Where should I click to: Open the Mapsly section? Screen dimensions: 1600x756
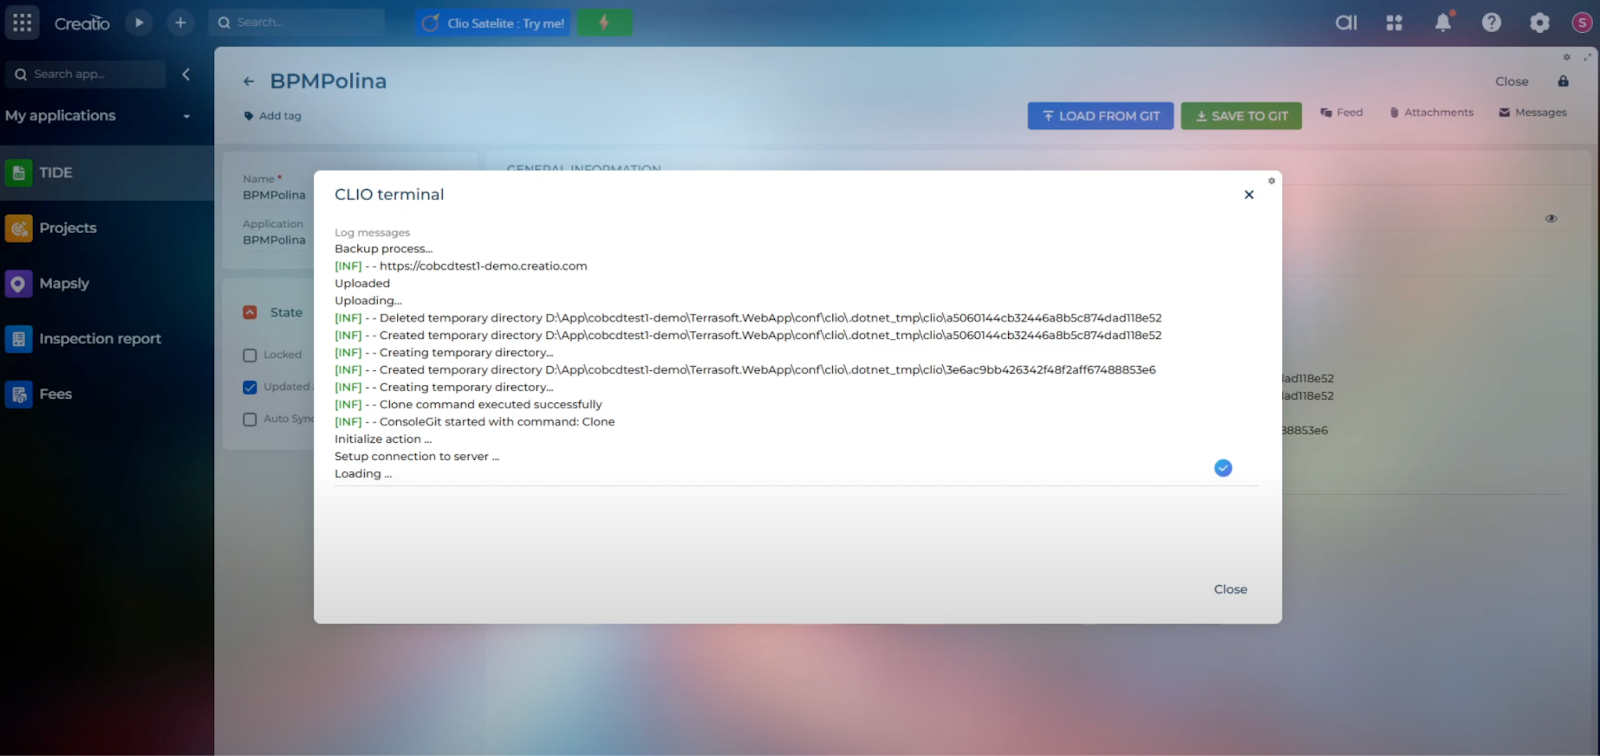pos(107,284)
